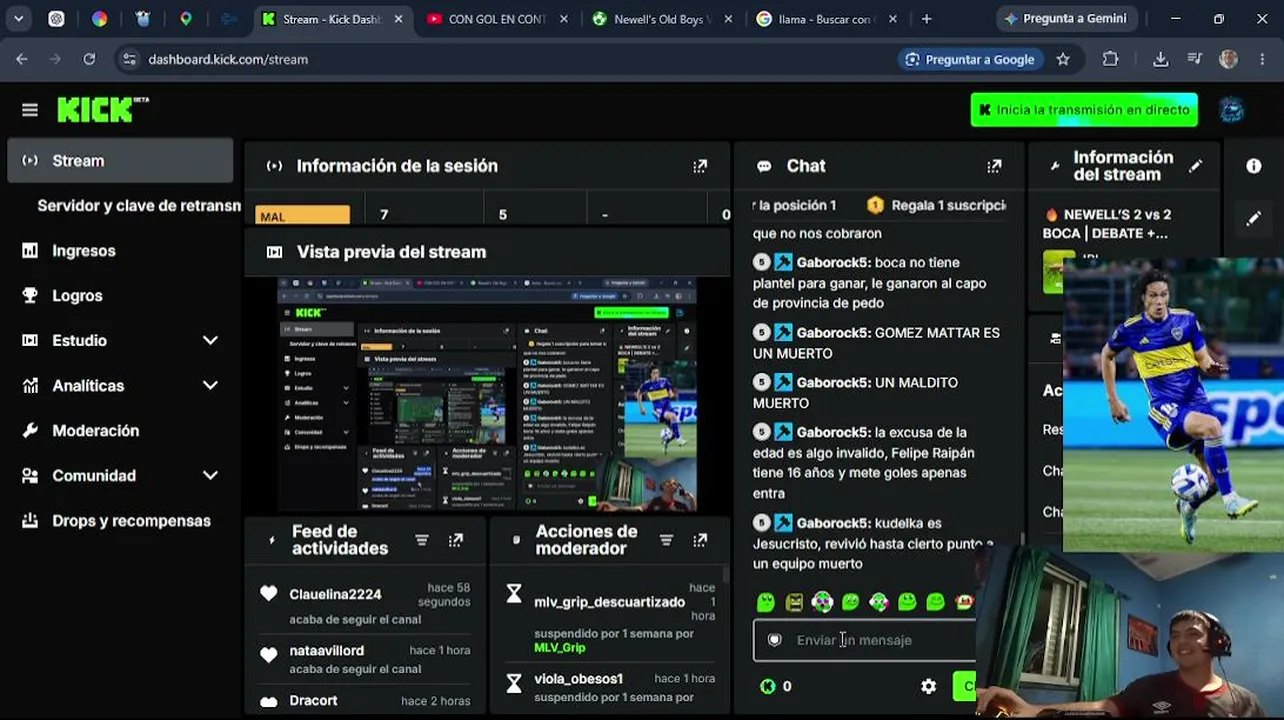Expand the Analíticas sidebar section
The height and width of the screenshot is (720, 1284).
(210, 386)
